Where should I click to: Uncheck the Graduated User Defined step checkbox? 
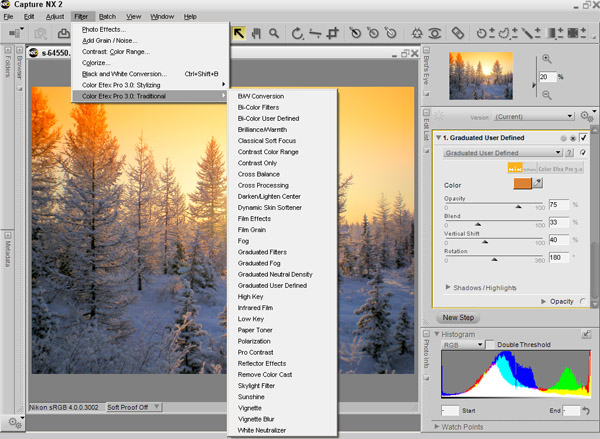[x=584, y=138]
